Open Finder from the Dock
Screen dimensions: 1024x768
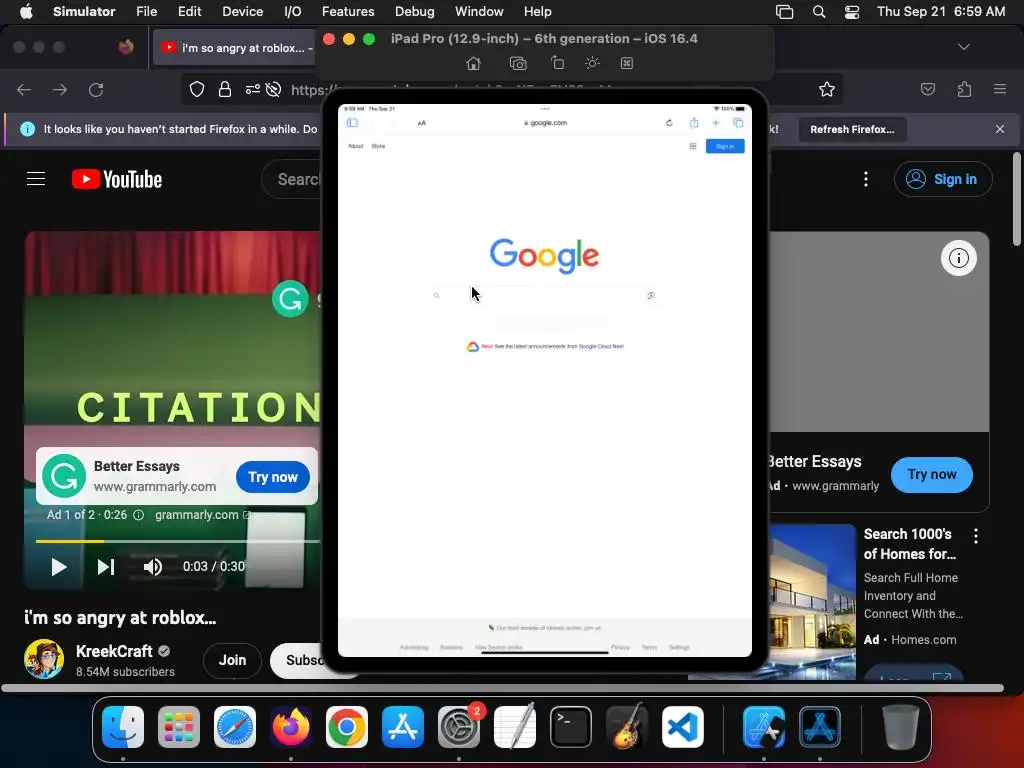coord(123,727)
